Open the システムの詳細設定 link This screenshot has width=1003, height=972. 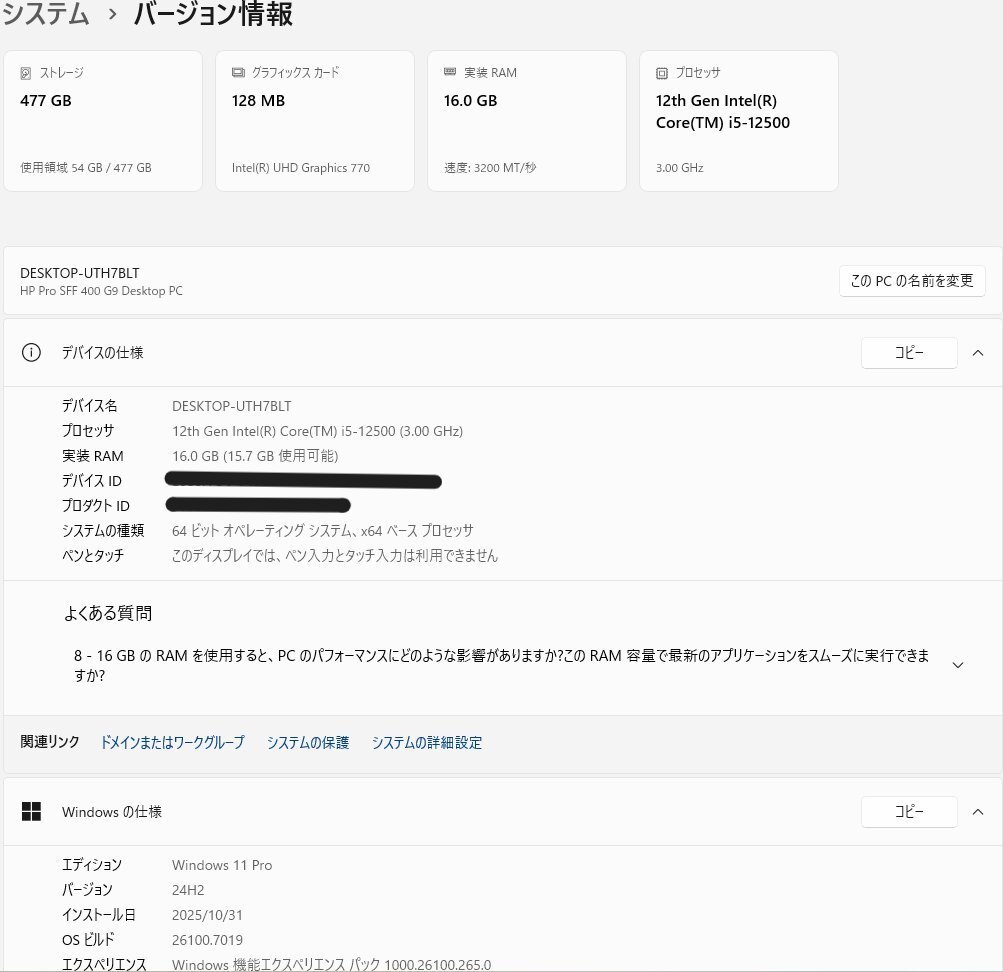point(426,742)
